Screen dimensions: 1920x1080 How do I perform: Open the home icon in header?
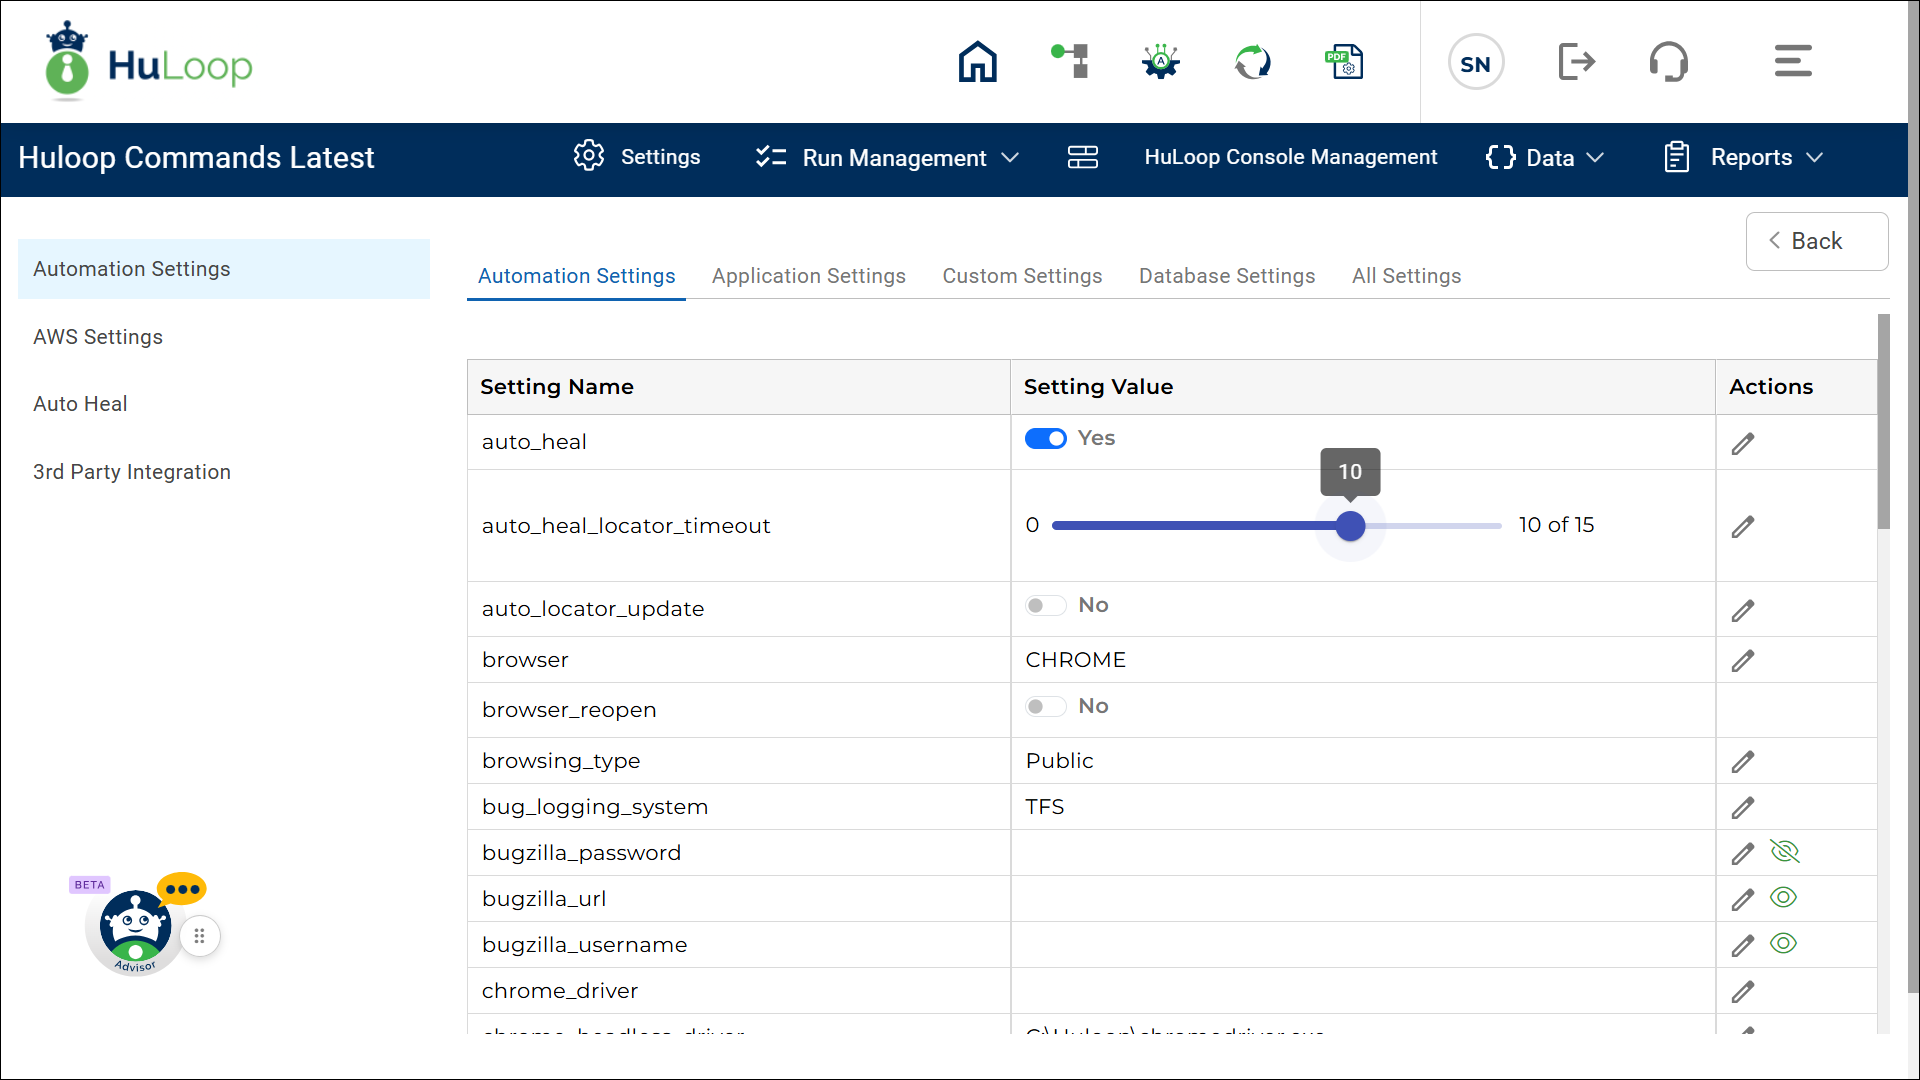[977, 62]
